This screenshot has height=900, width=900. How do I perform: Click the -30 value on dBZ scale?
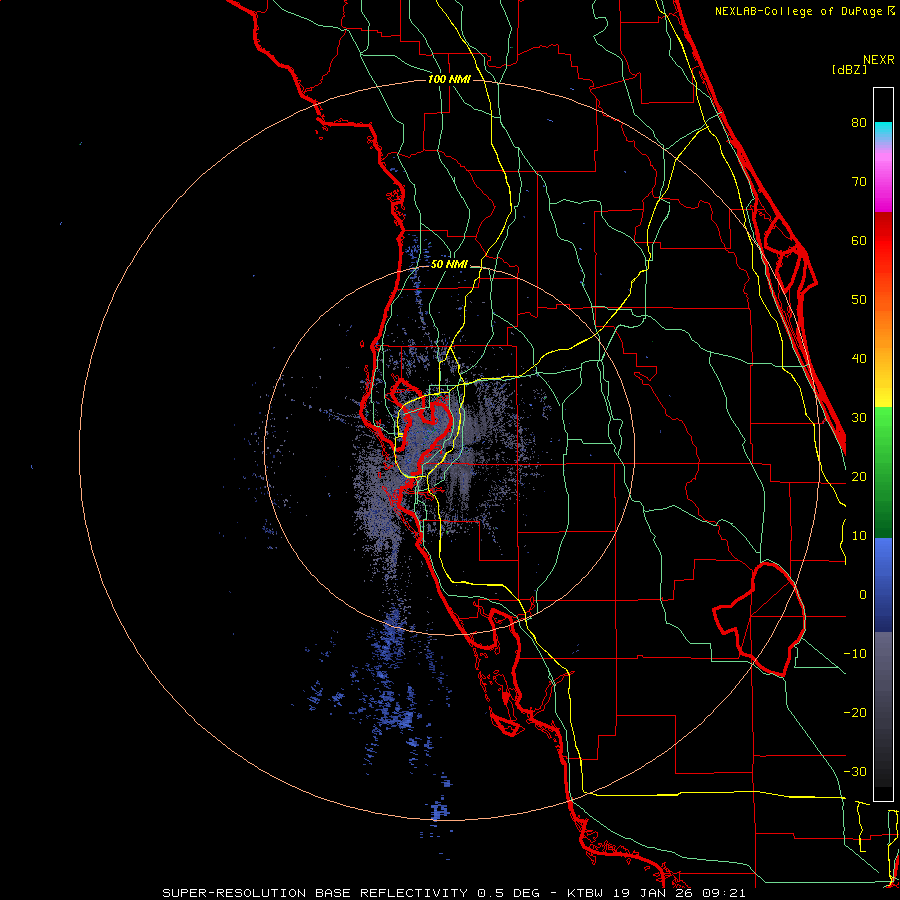(x=855, y=772)
